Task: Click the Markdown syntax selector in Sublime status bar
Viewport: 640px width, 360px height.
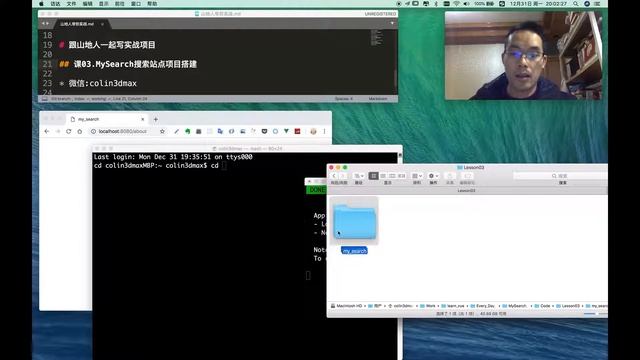Action: point(378,99)
